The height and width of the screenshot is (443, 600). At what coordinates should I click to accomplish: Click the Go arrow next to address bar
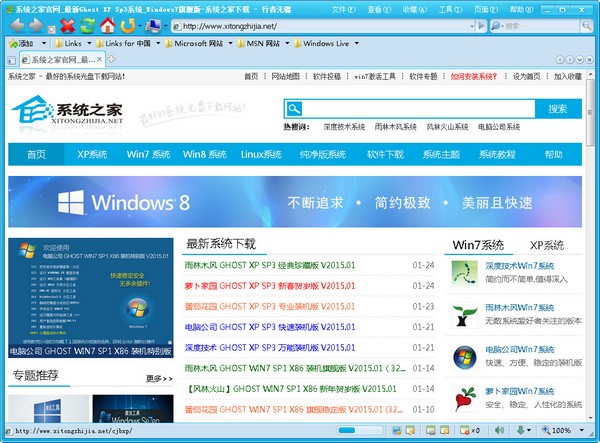click(x=481, y=26)
